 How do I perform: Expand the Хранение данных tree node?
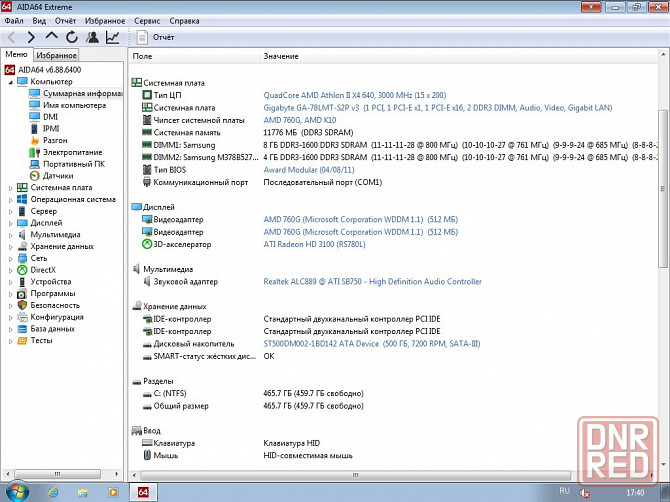11,247
